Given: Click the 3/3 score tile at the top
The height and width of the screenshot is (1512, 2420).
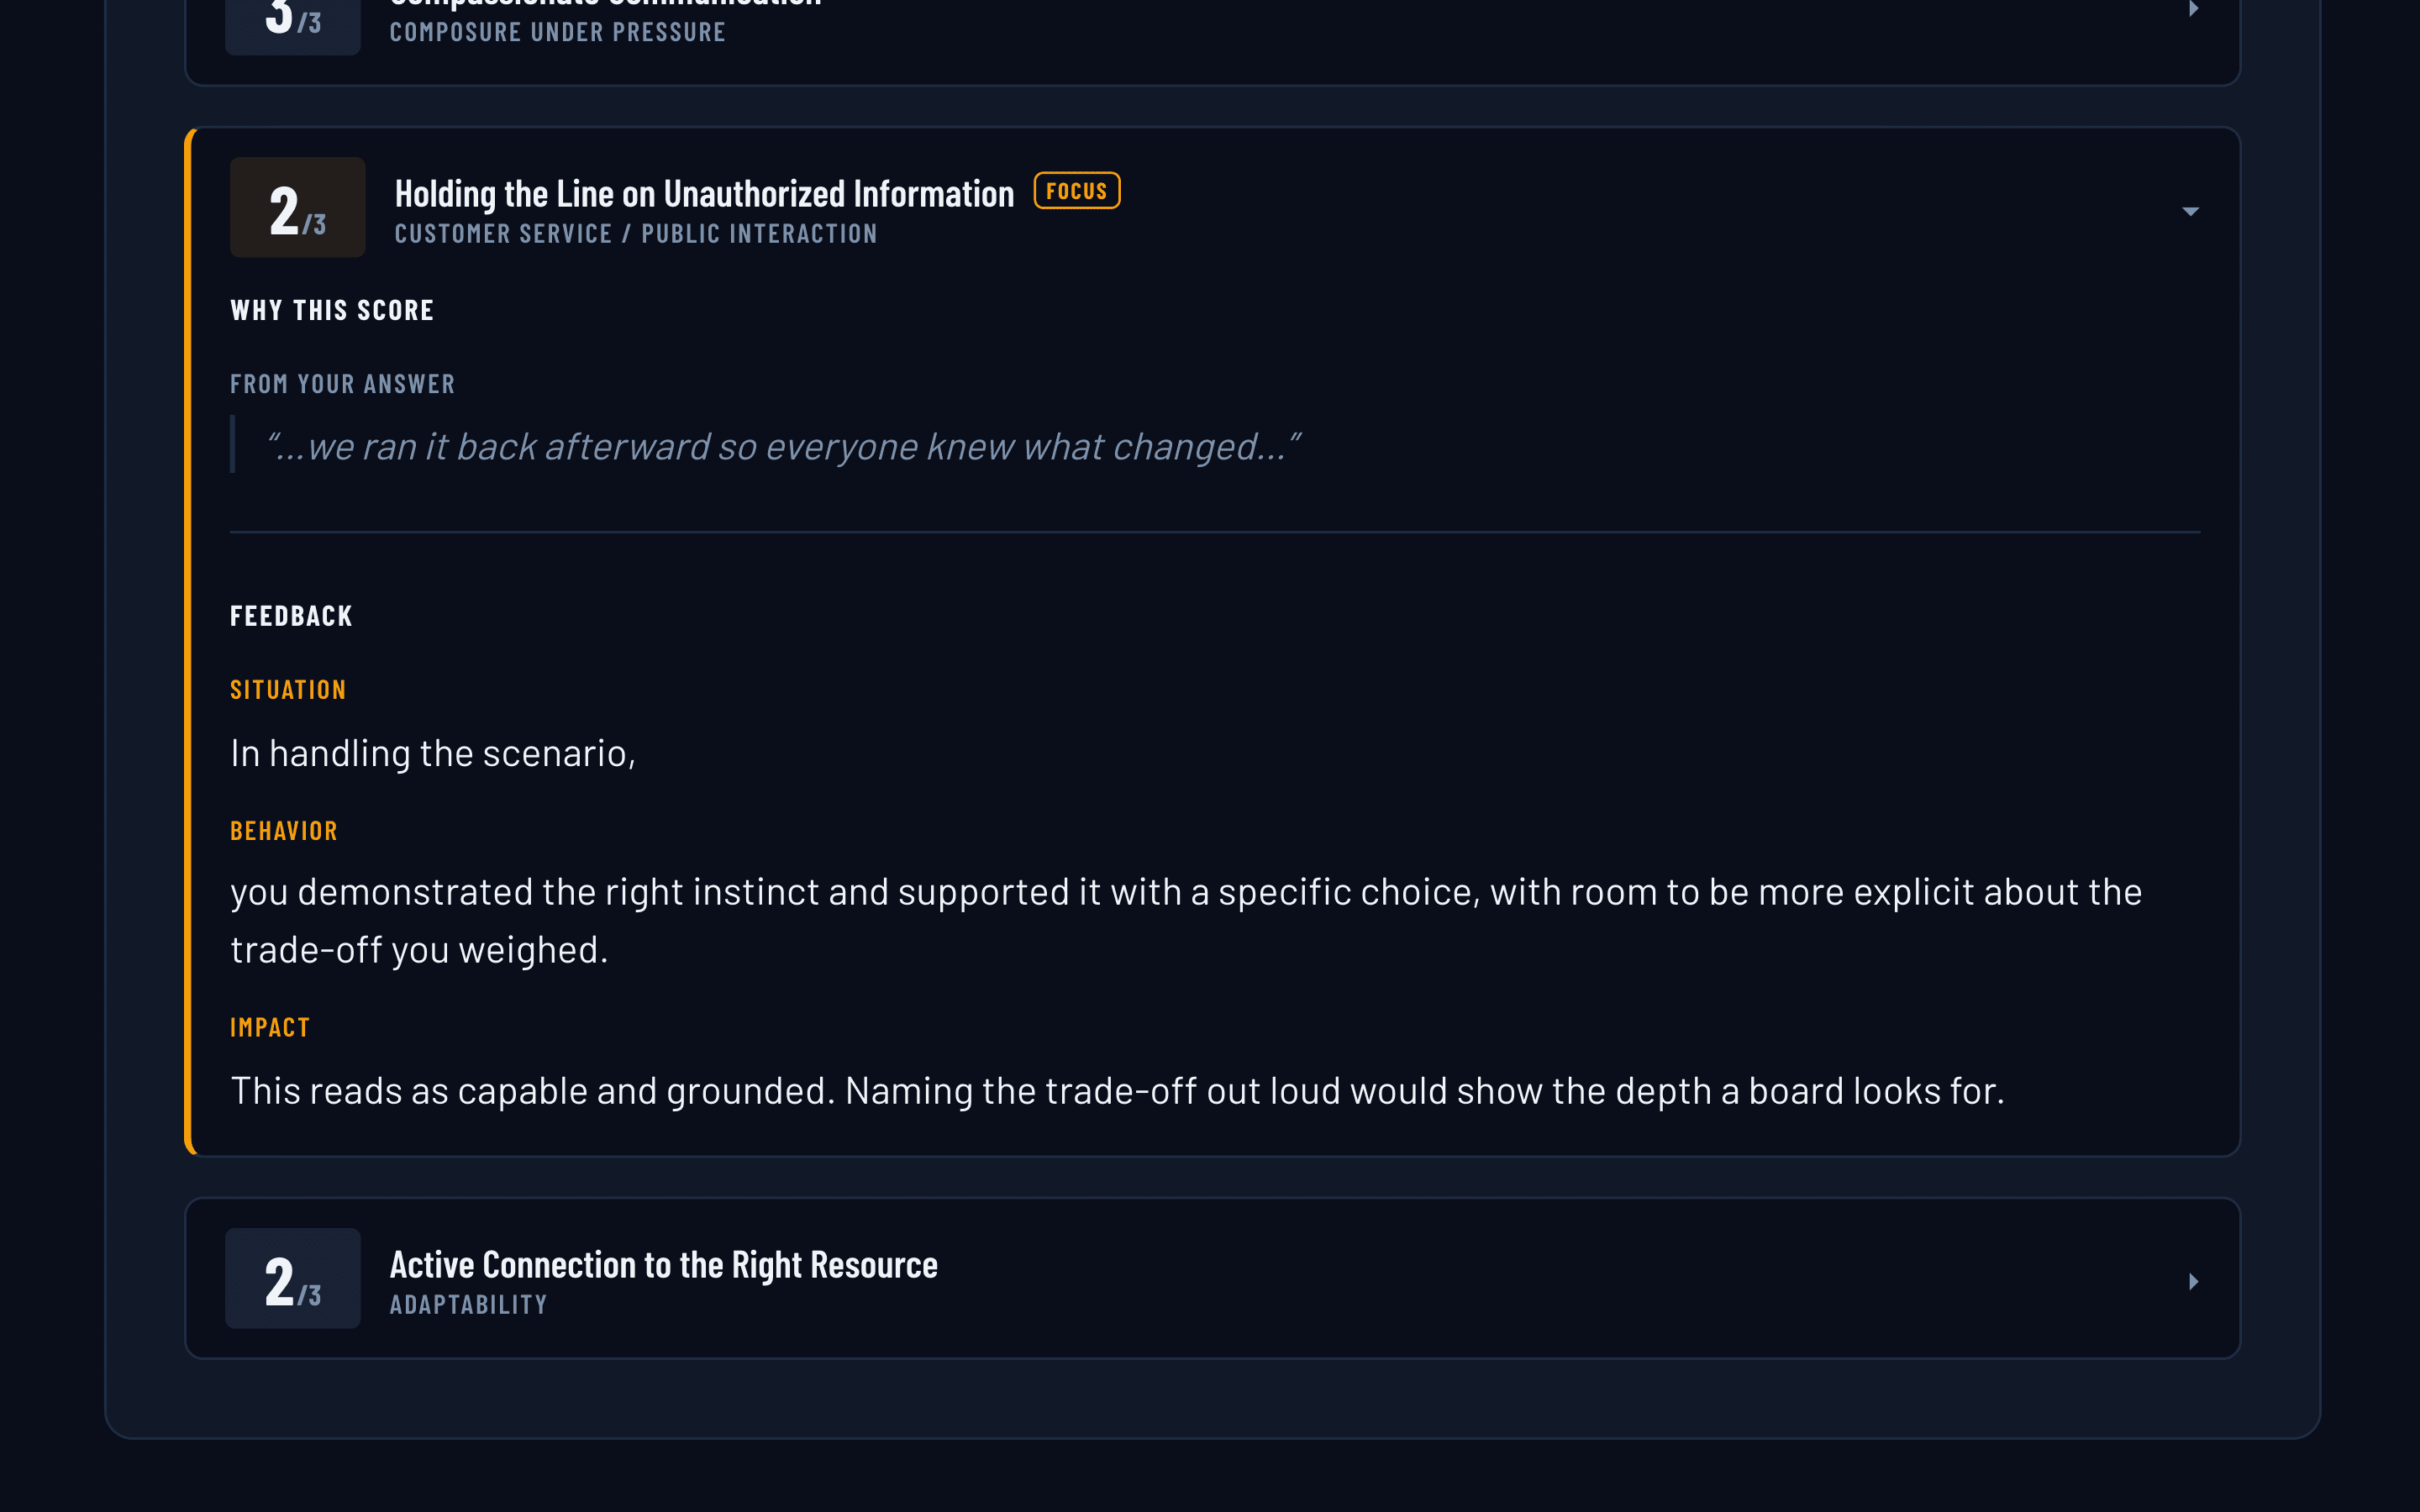Looking at the screenshot, I should 292,22.
